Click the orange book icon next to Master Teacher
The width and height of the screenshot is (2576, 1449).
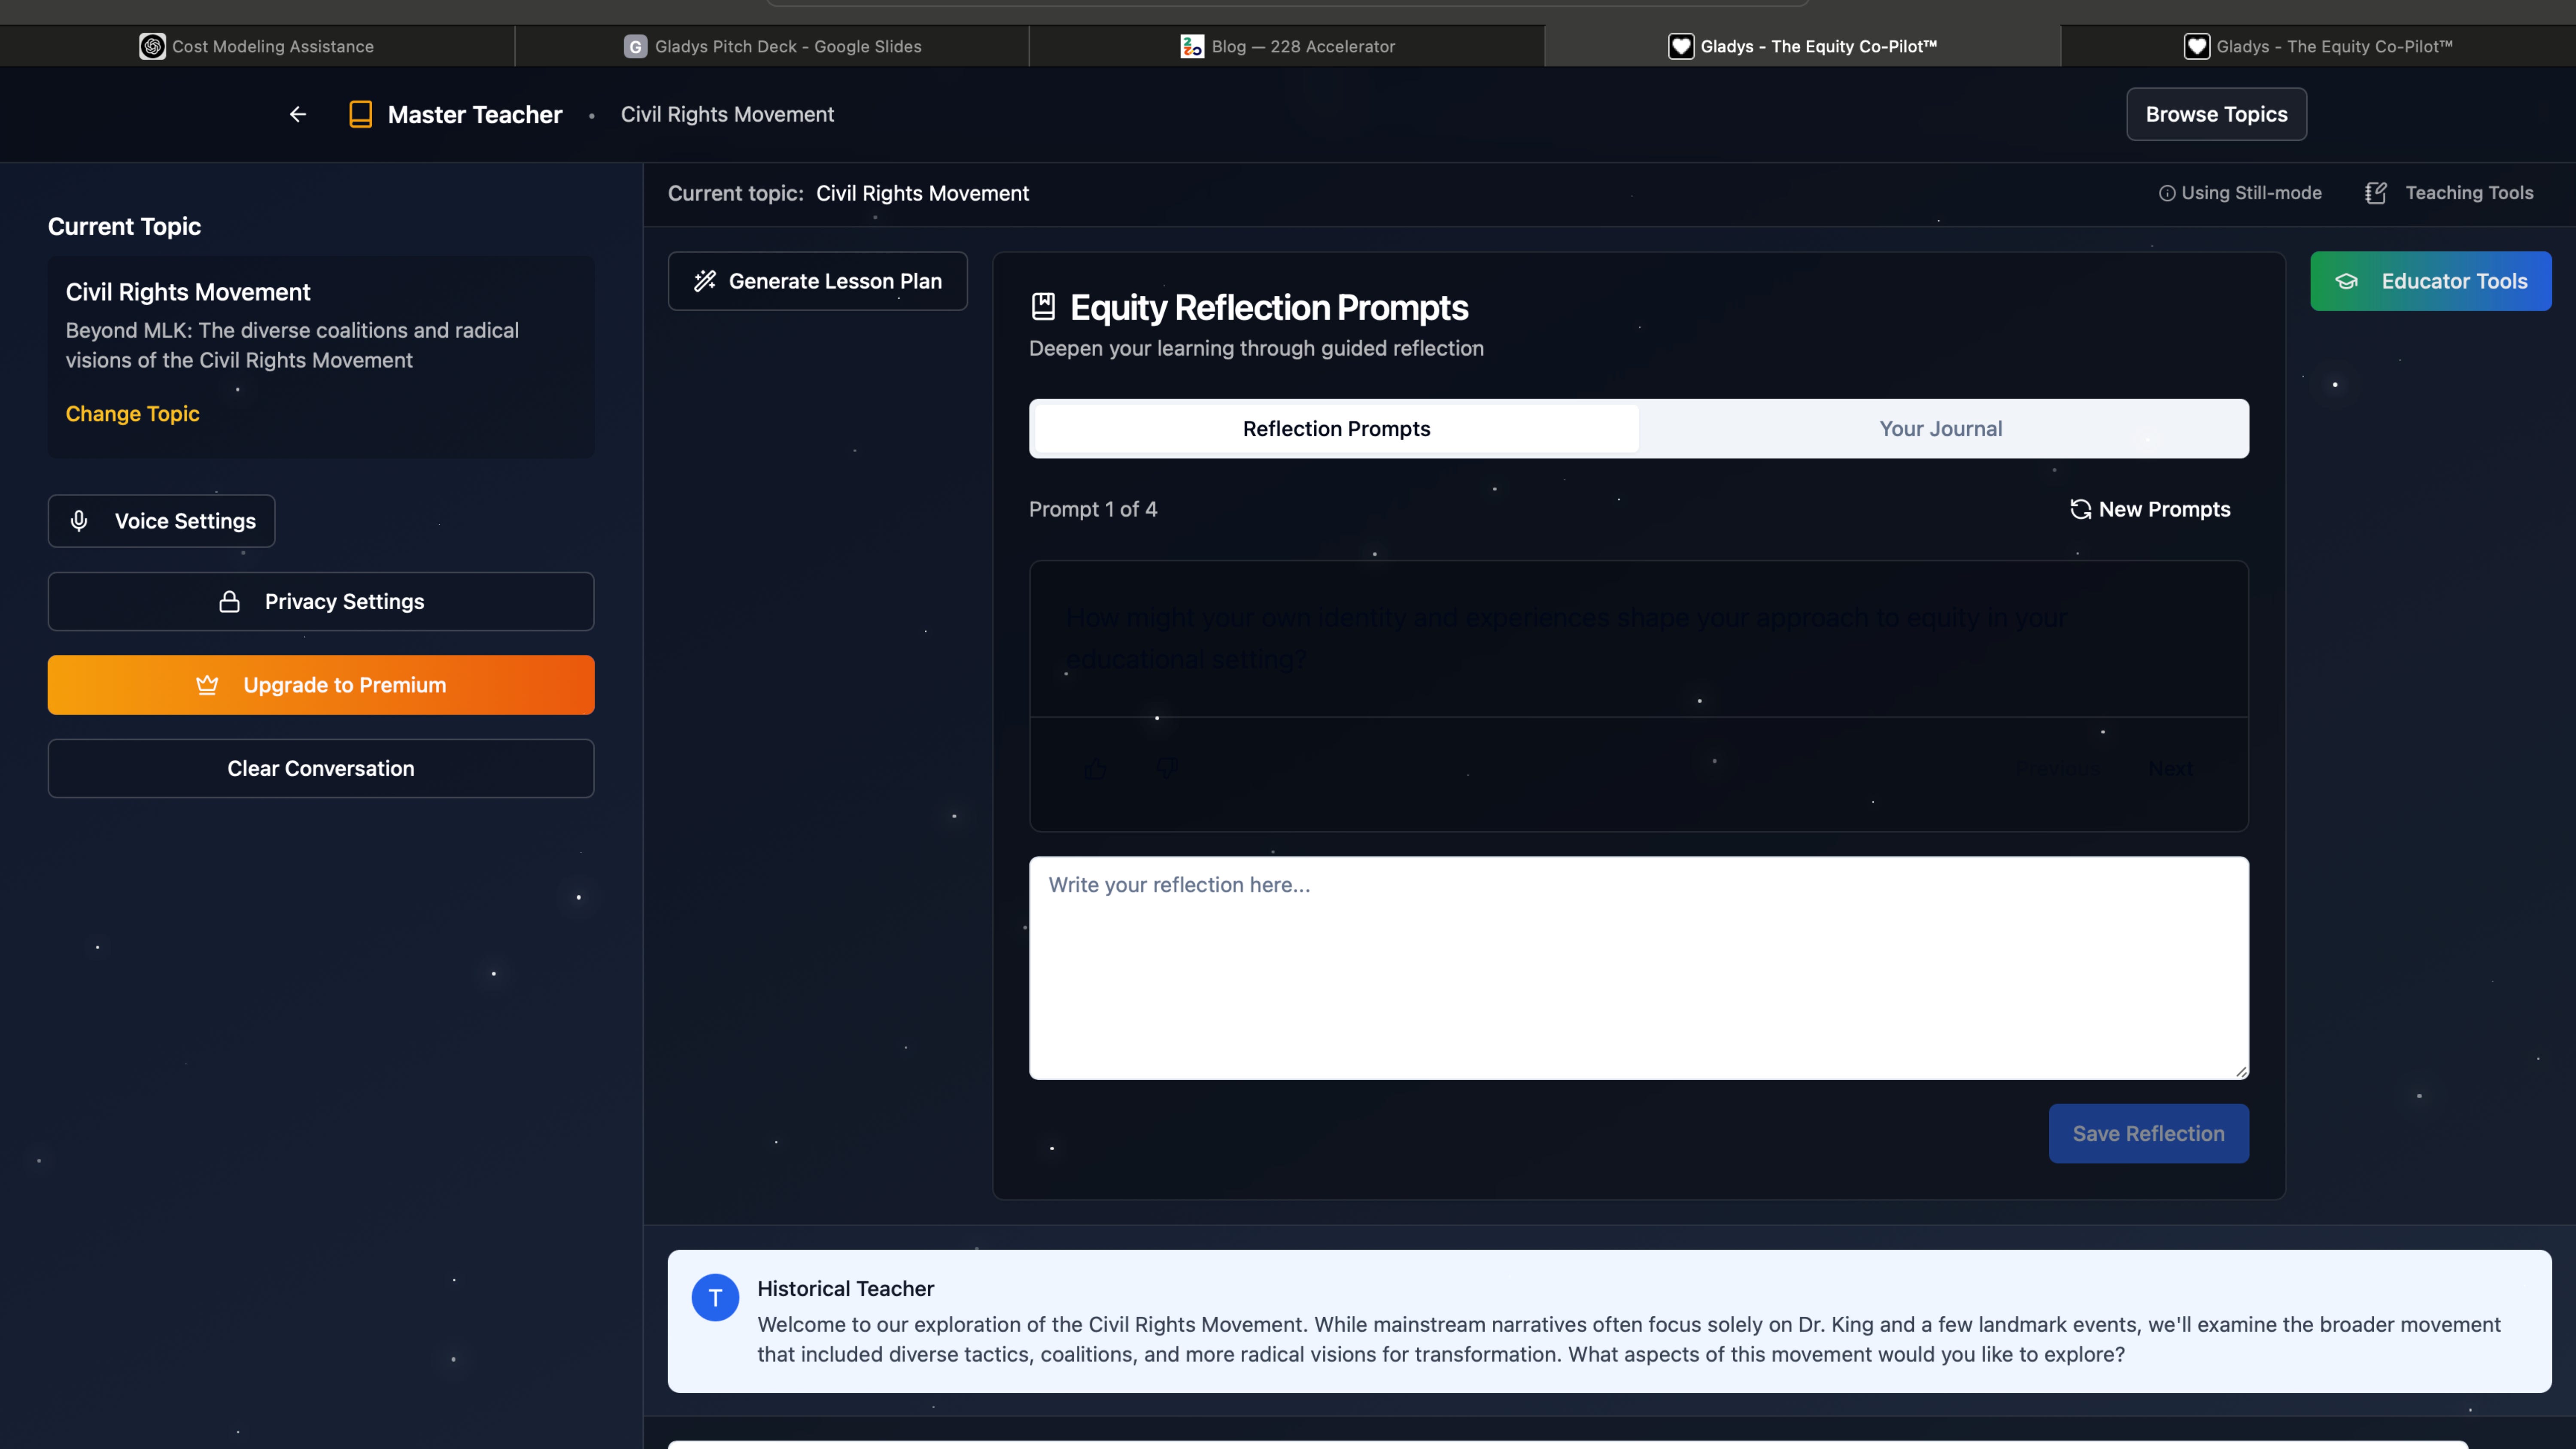[x=360, y=114]
